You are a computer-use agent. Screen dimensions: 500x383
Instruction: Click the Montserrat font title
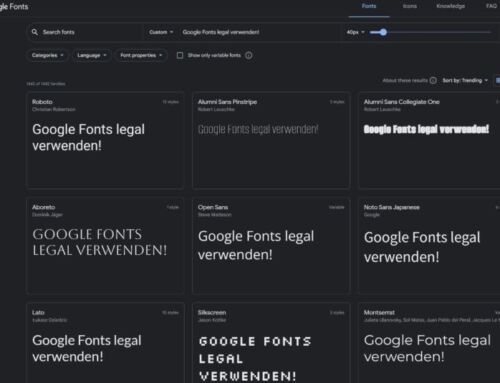(x=379, y=312)
